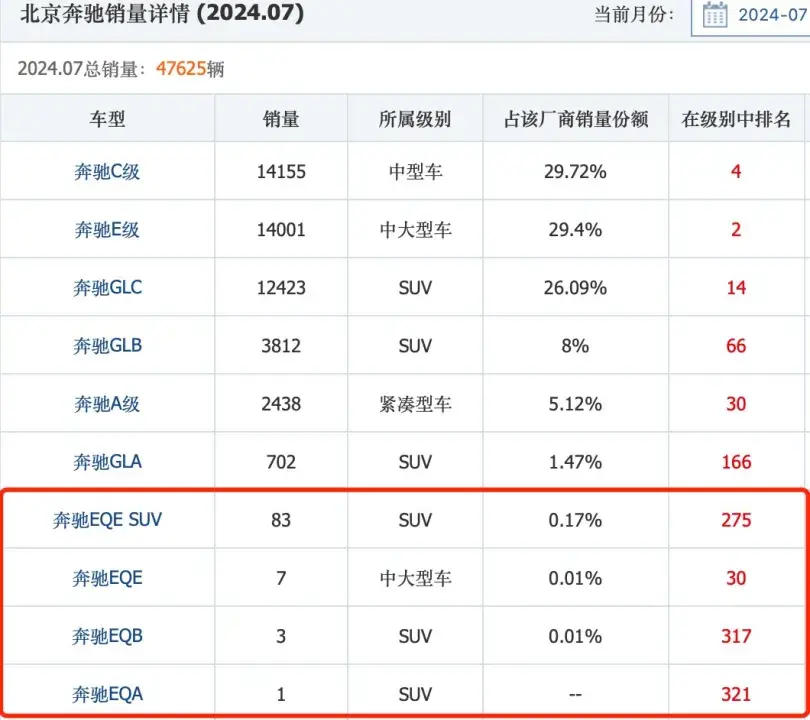This screenshot has width=810, height=720.
Task: Open the 奔驰GLB model link
Action: click(x=107, y=346)
